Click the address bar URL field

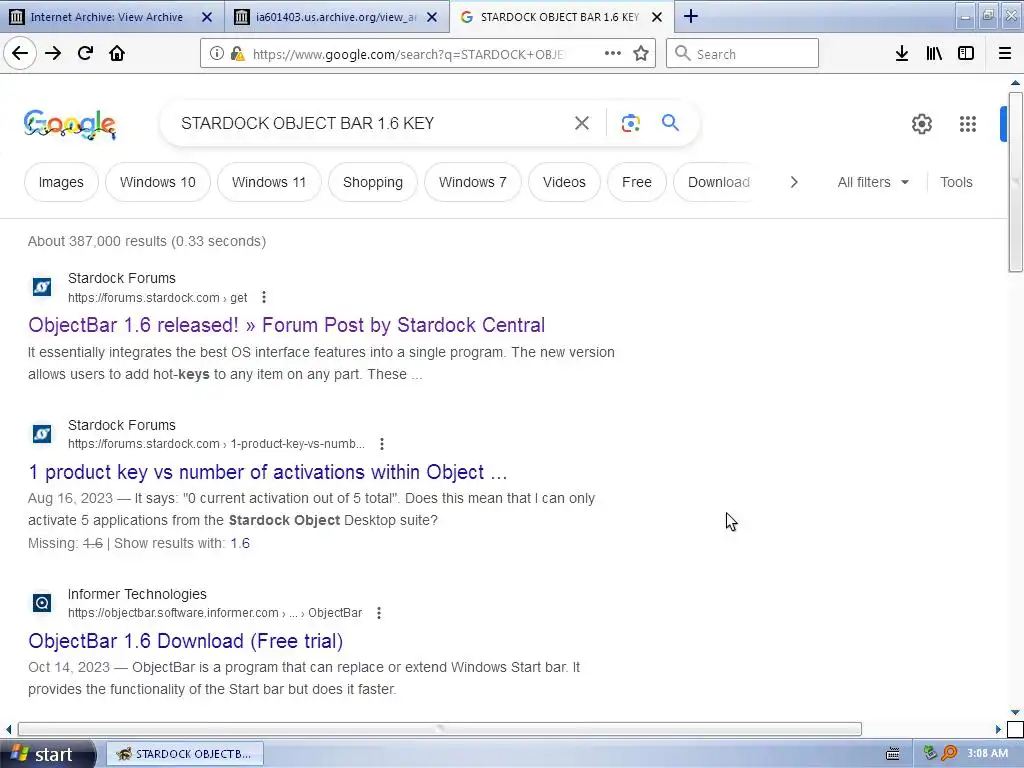click(408, 54)
